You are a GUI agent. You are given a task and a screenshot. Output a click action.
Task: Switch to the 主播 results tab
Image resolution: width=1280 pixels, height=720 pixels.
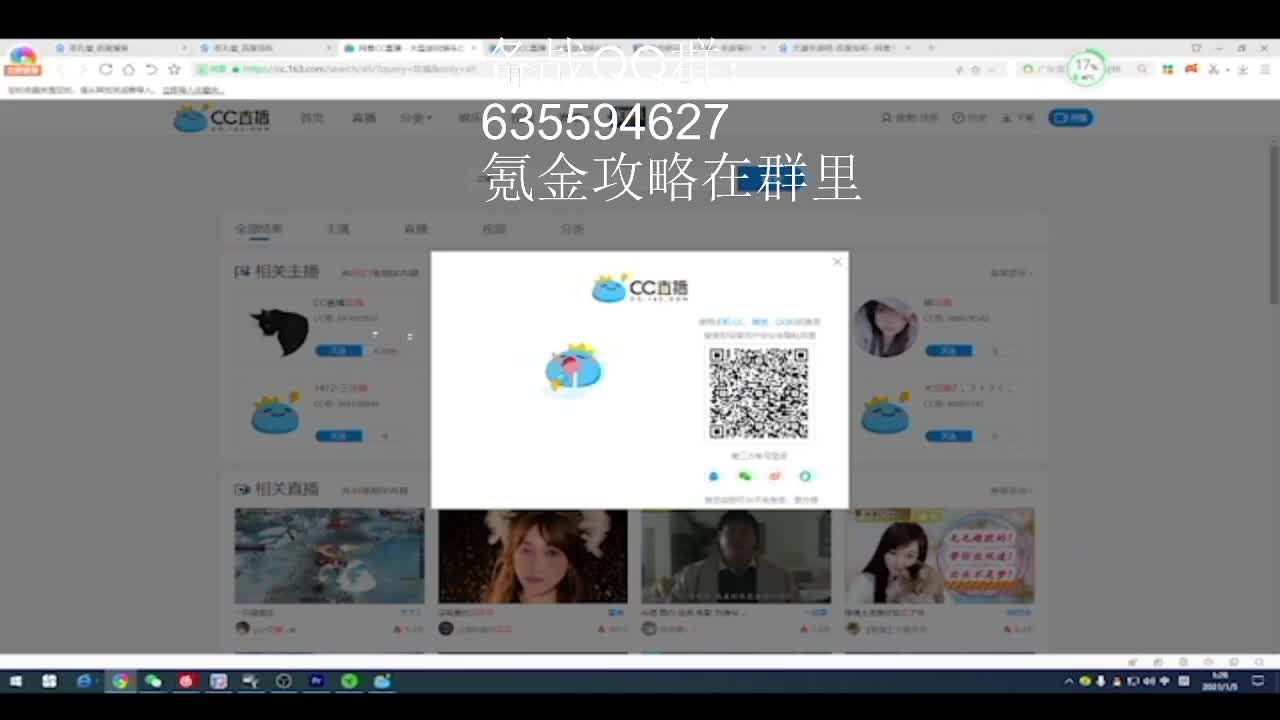[x=338, y=228]
